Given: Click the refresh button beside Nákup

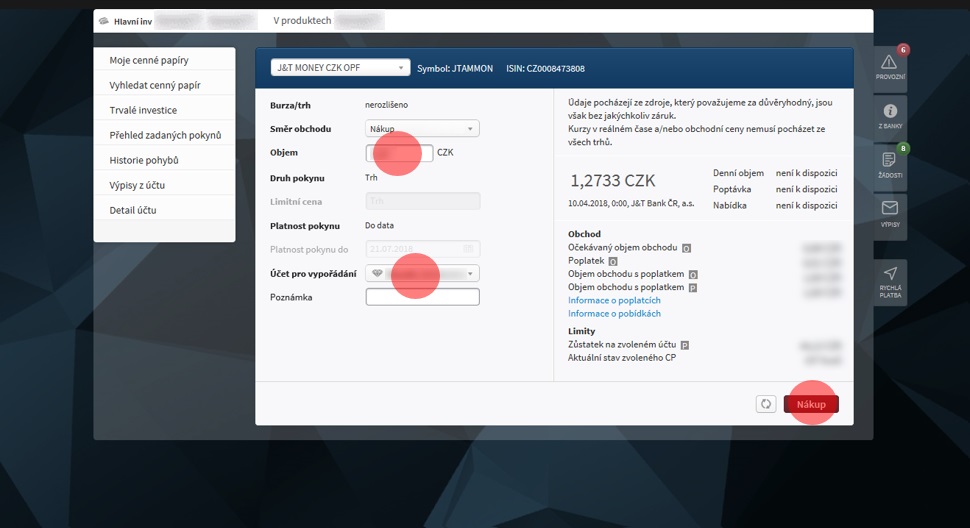Looking at the screenshot, I should click(x=765, y=404).
